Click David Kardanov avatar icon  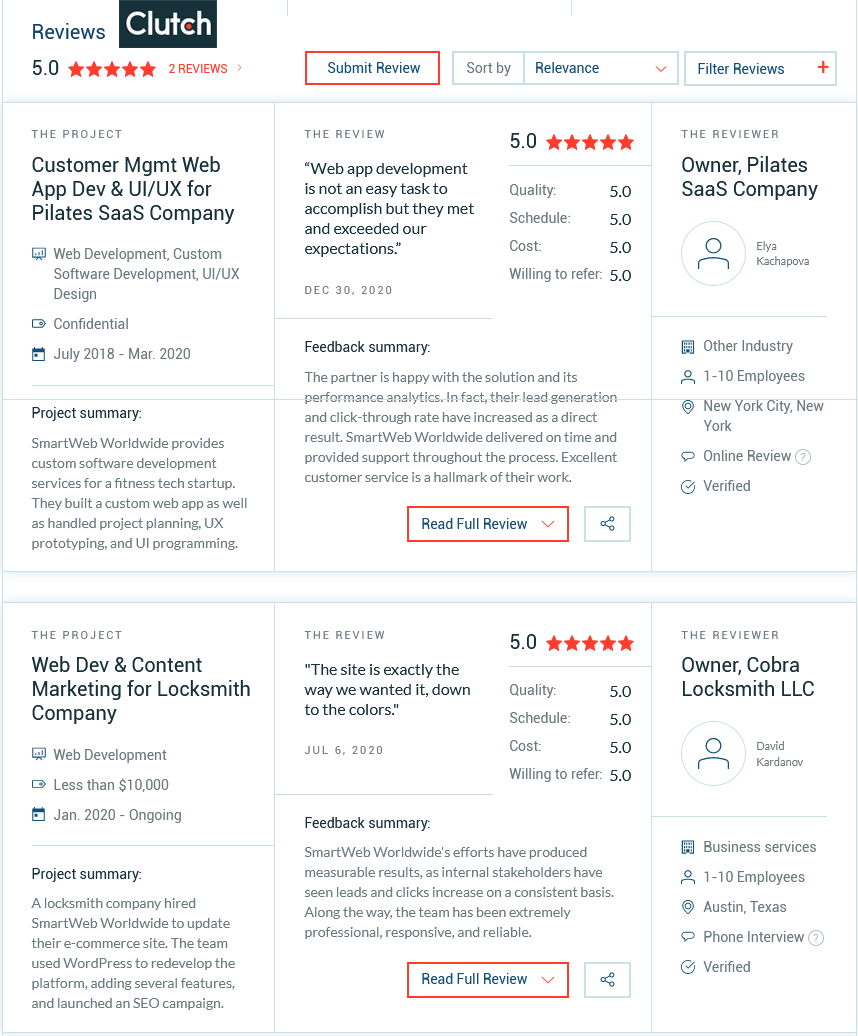tap(713, 753)
